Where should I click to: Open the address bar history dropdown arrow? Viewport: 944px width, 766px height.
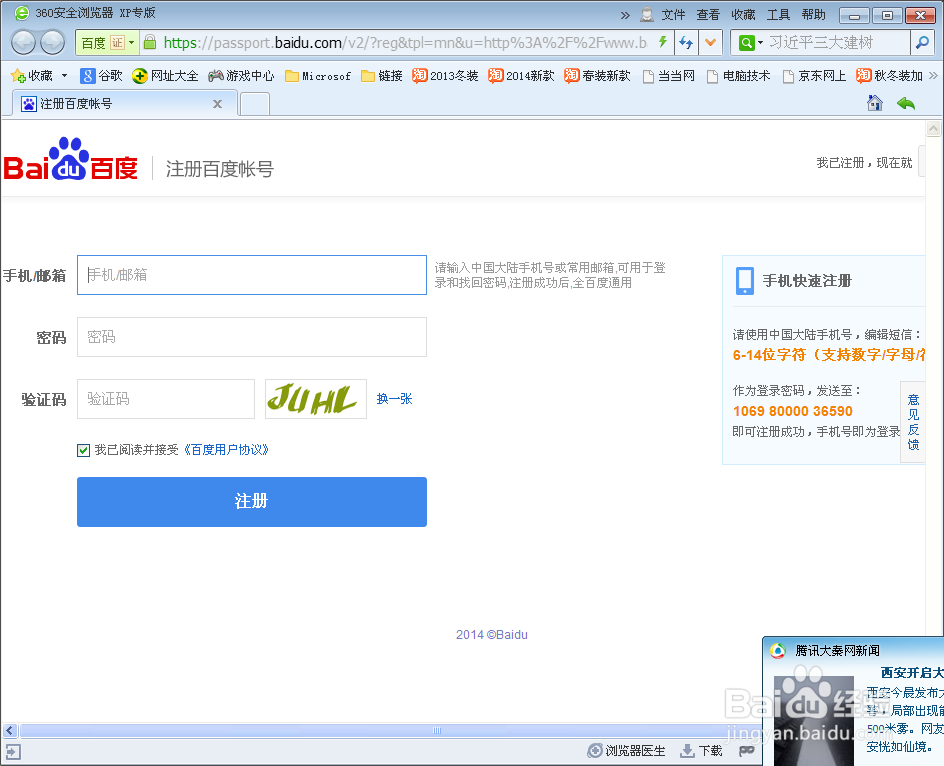[711, 43]
